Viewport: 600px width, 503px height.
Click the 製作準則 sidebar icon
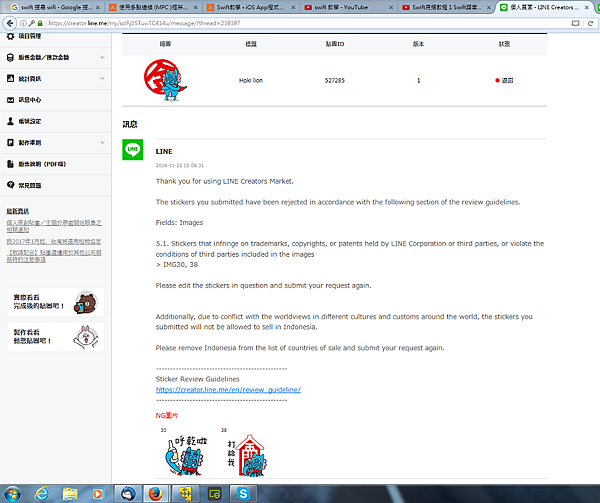click(10, 143)
